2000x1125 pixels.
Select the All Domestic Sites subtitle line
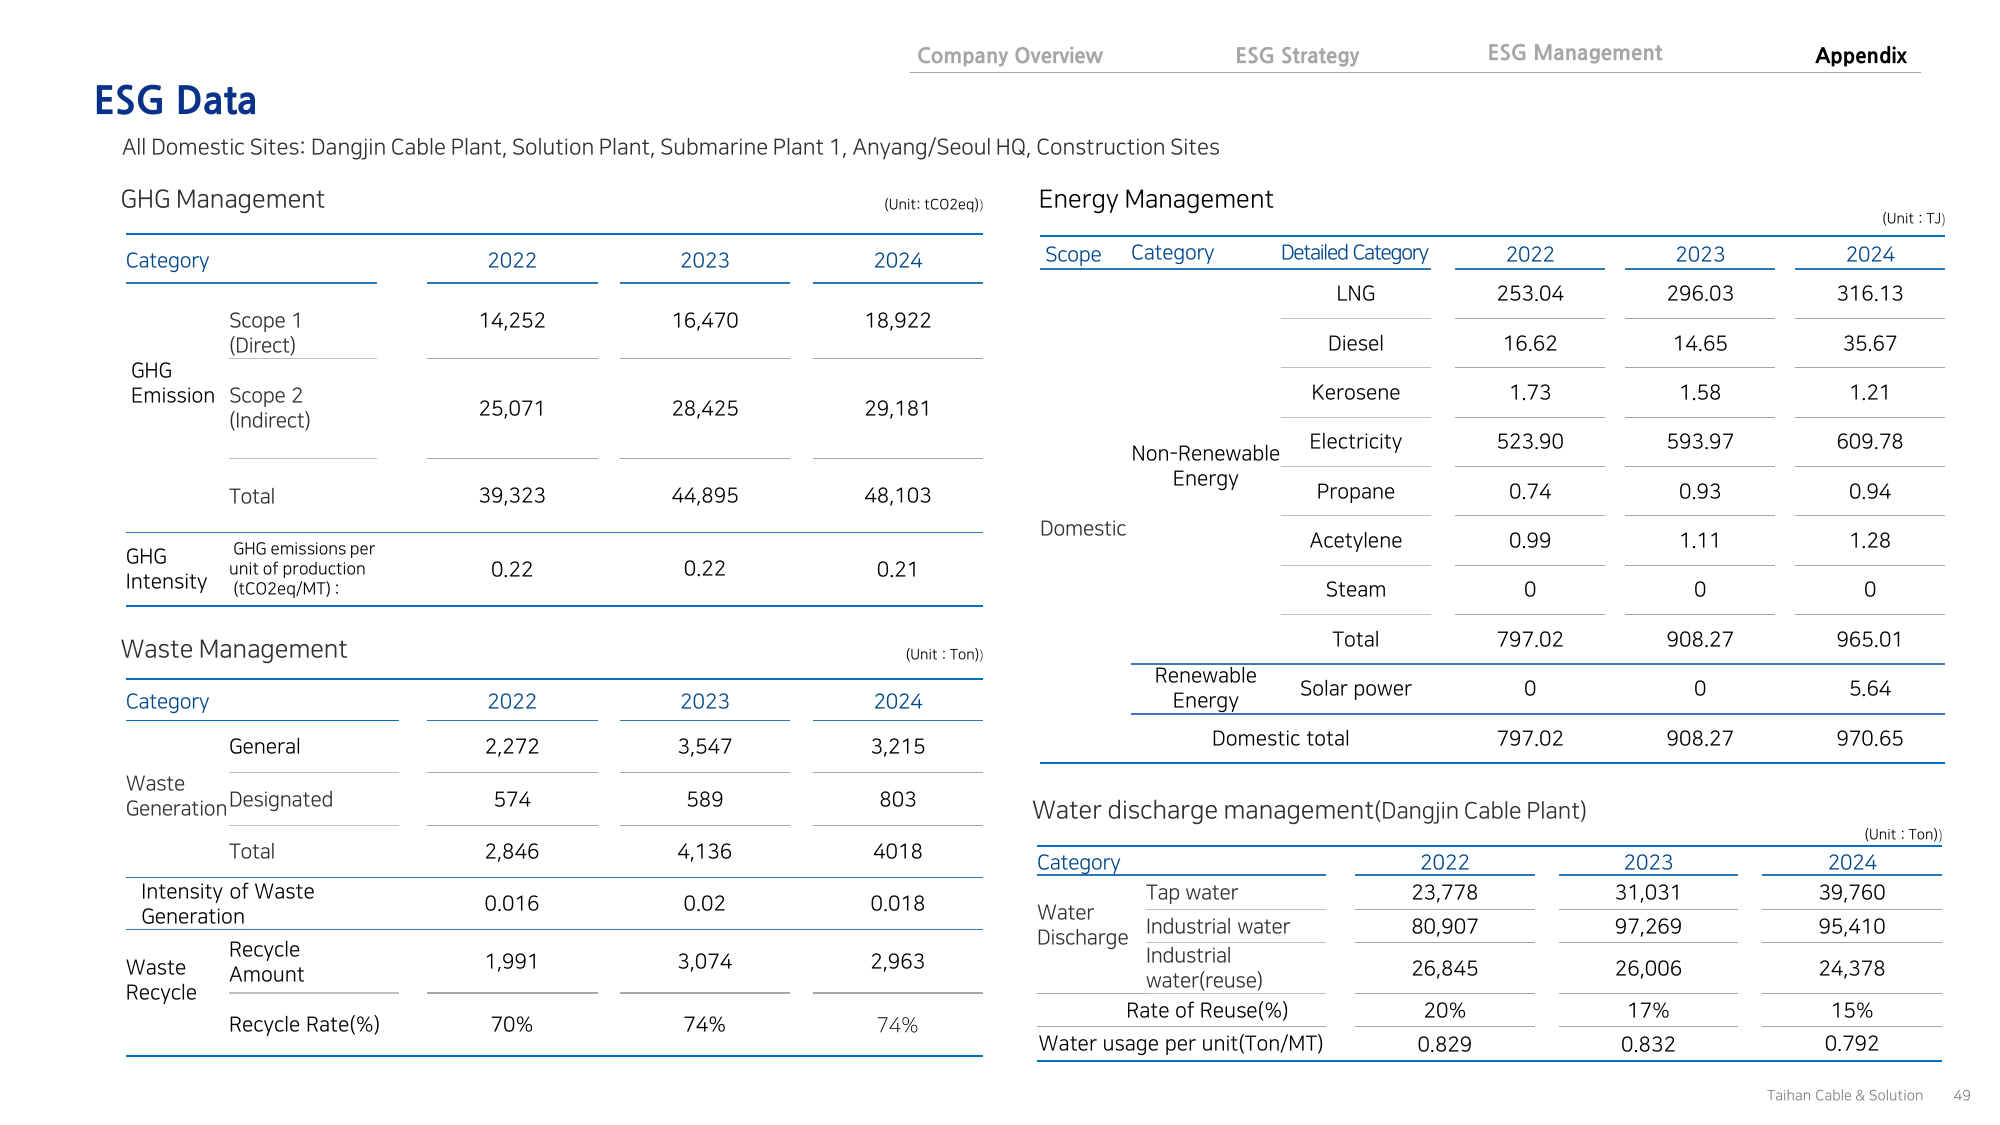671,147
